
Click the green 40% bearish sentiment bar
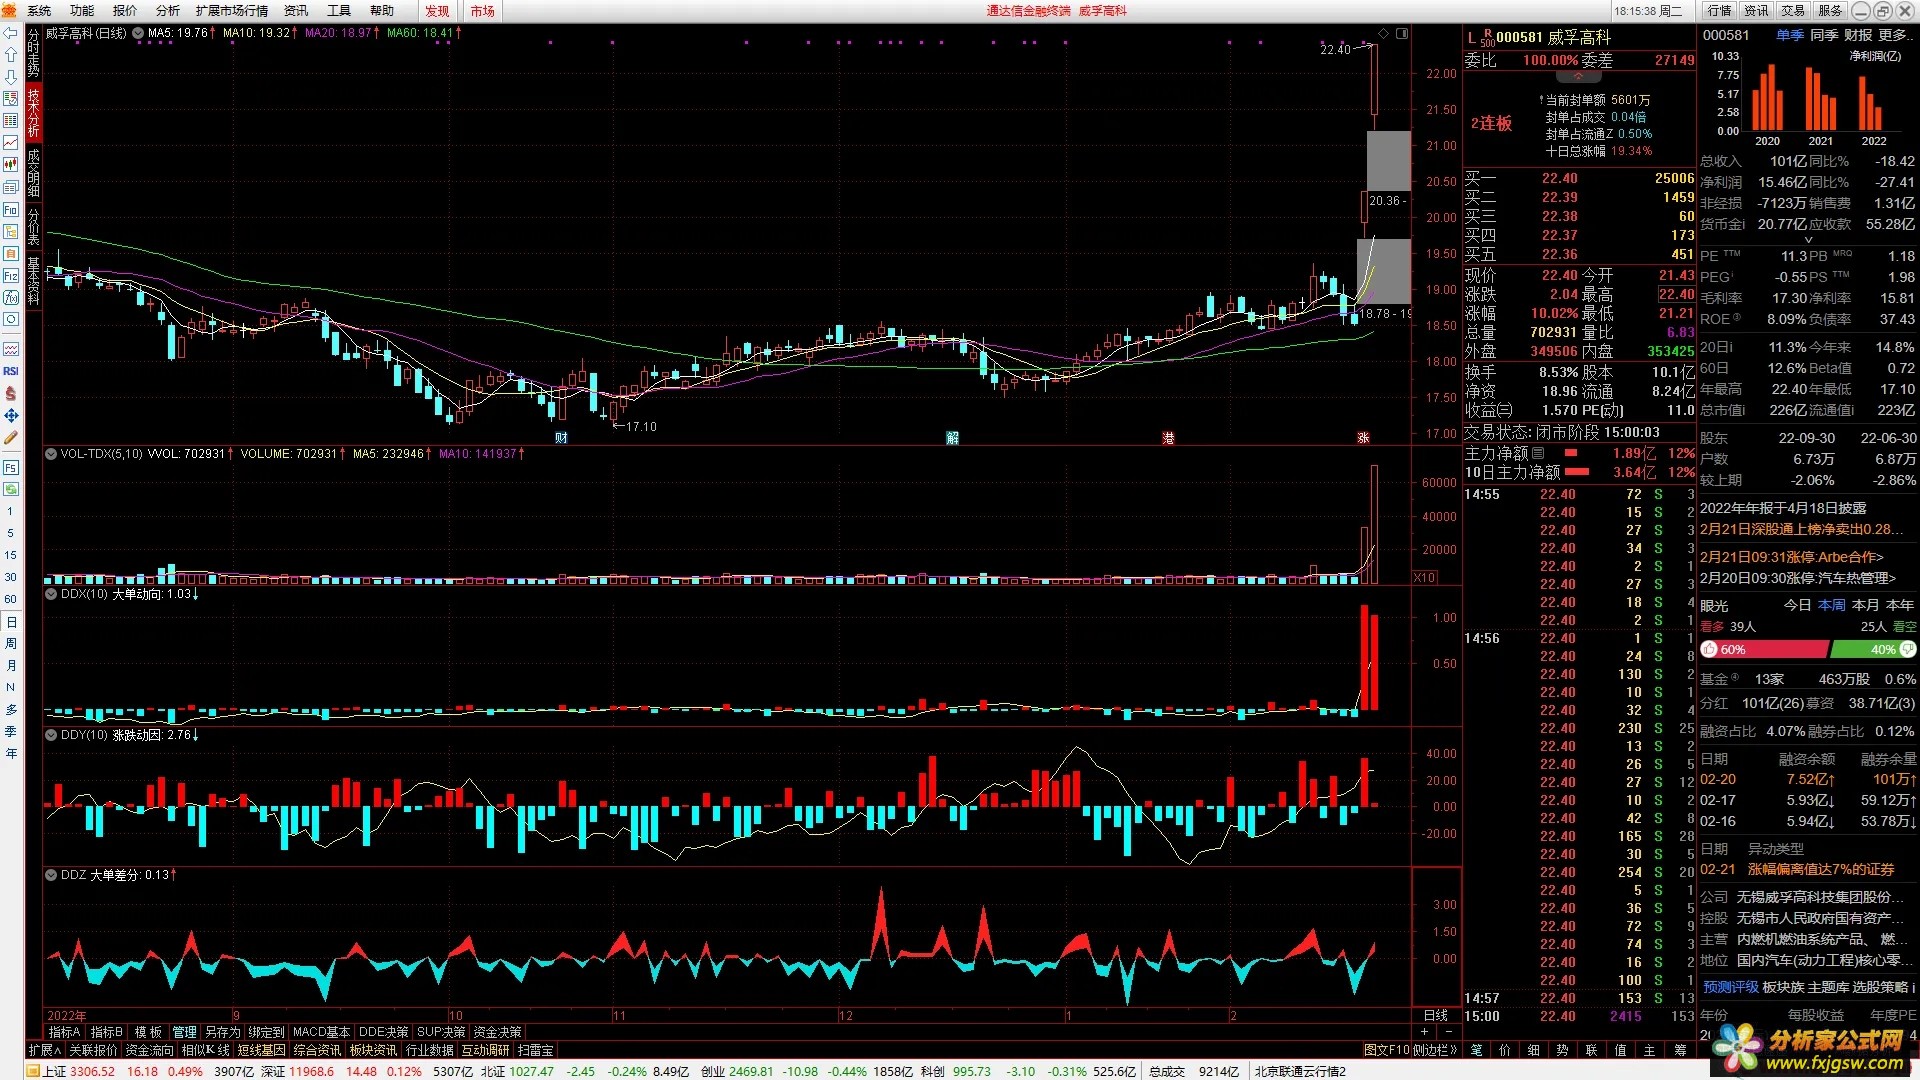(1873, 650)
